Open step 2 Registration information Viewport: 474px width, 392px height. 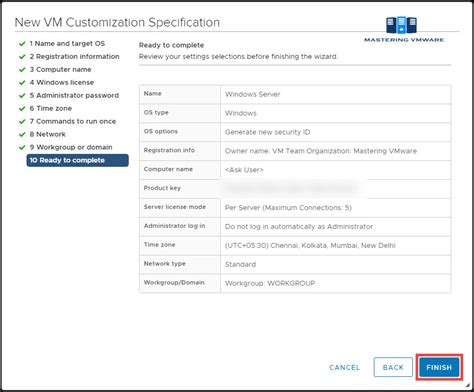pyautogui.click(x=74, y=57)
